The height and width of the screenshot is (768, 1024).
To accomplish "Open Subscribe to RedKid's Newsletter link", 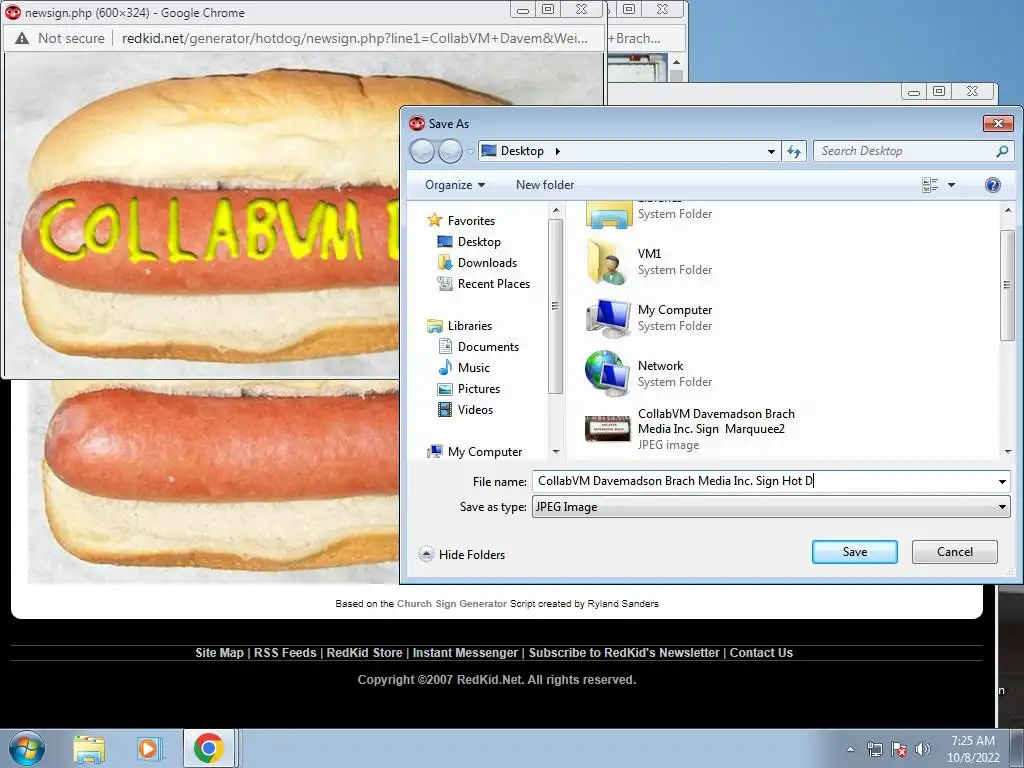I will (624, 652).
